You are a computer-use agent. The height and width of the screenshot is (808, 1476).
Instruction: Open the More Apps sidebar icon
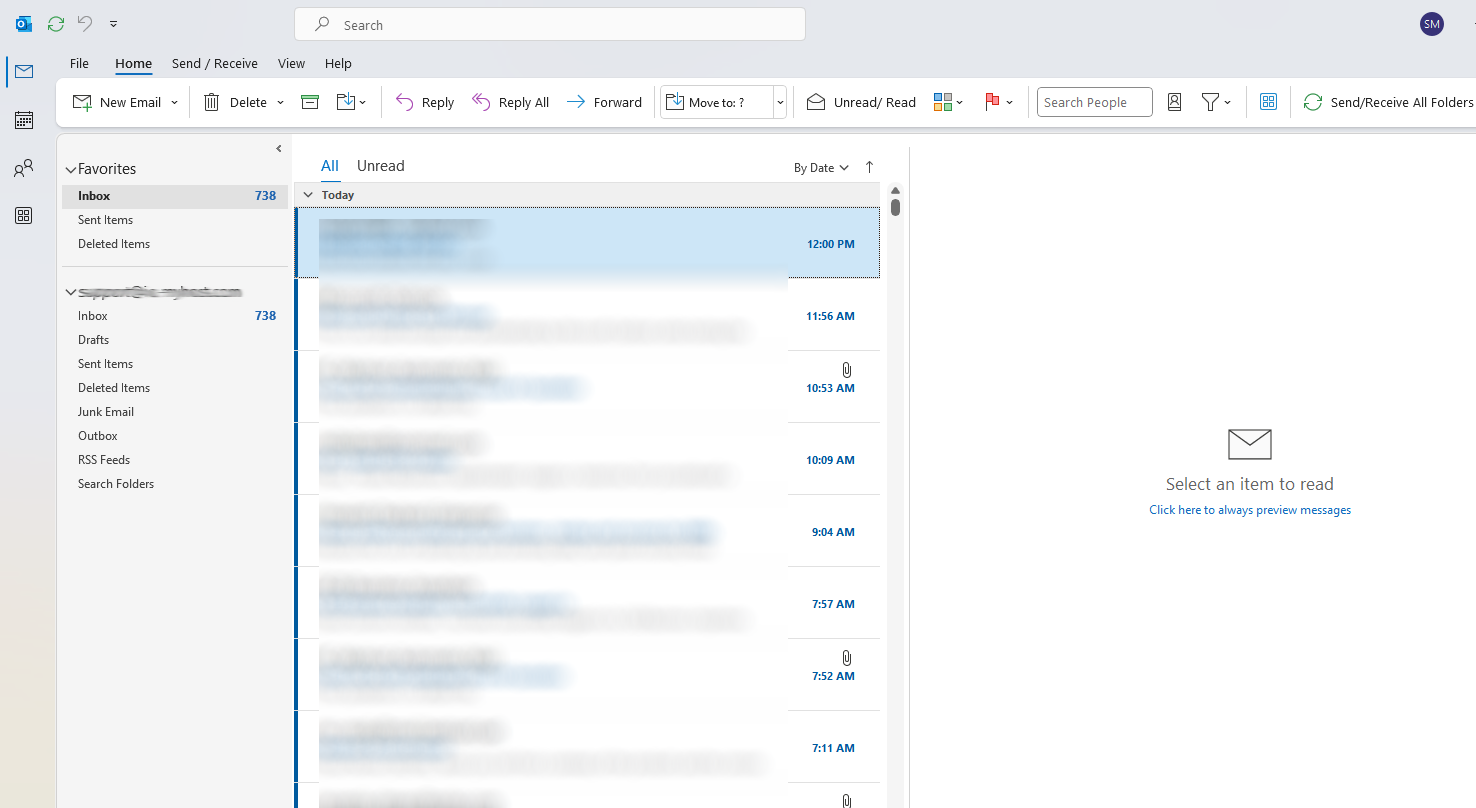coord(24,216)
